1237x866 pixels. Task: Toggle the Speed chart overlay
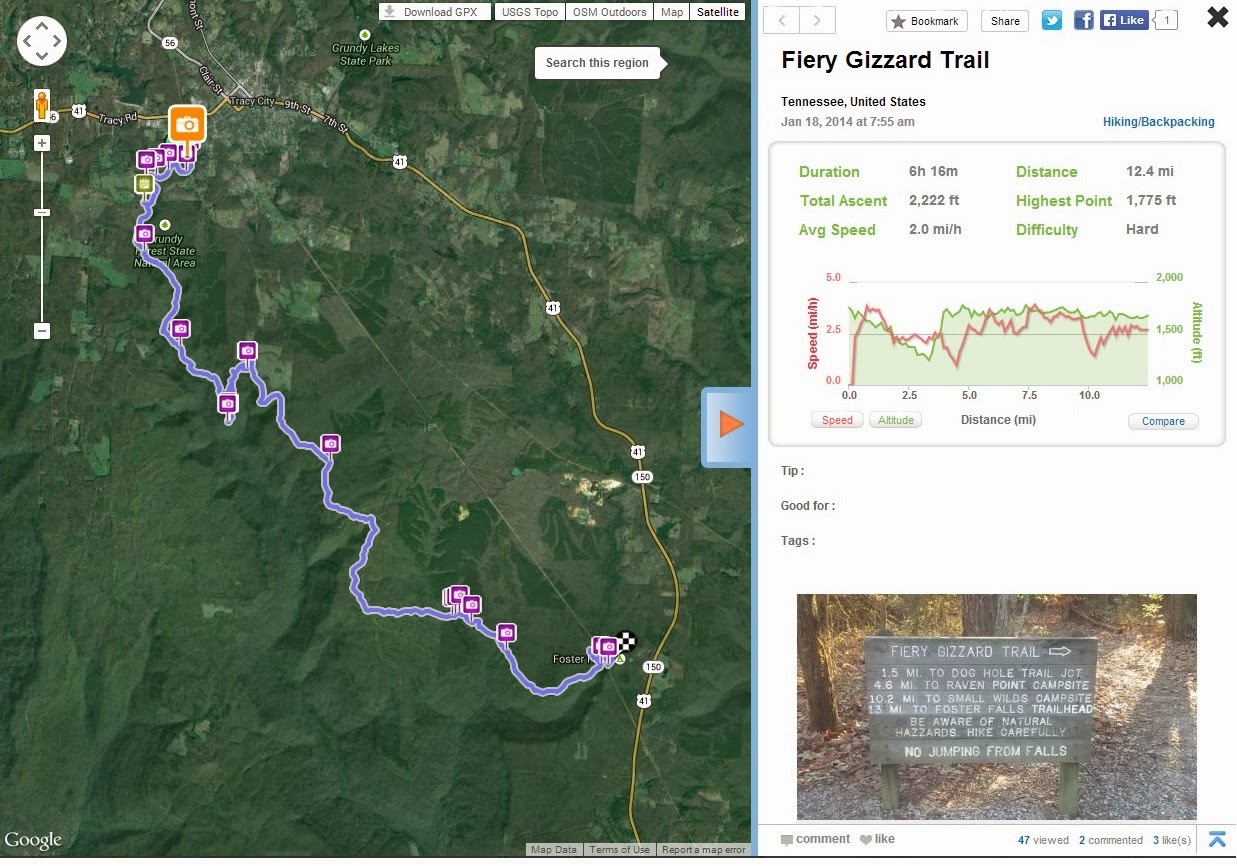click(837, 420)
